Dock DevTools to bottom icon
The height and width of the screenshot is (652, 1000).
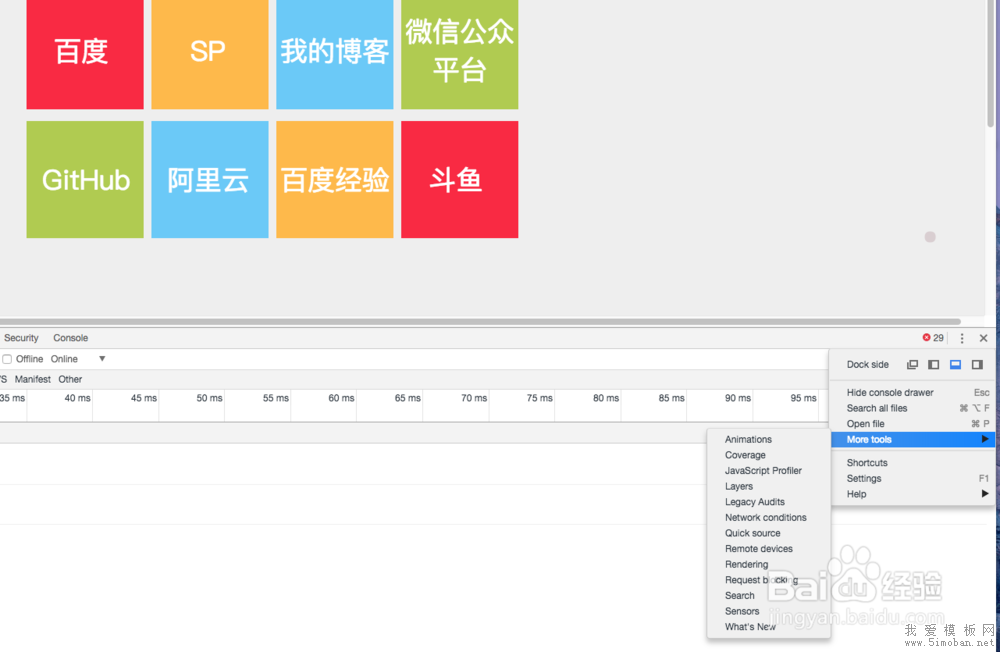(x=955, y=365)
